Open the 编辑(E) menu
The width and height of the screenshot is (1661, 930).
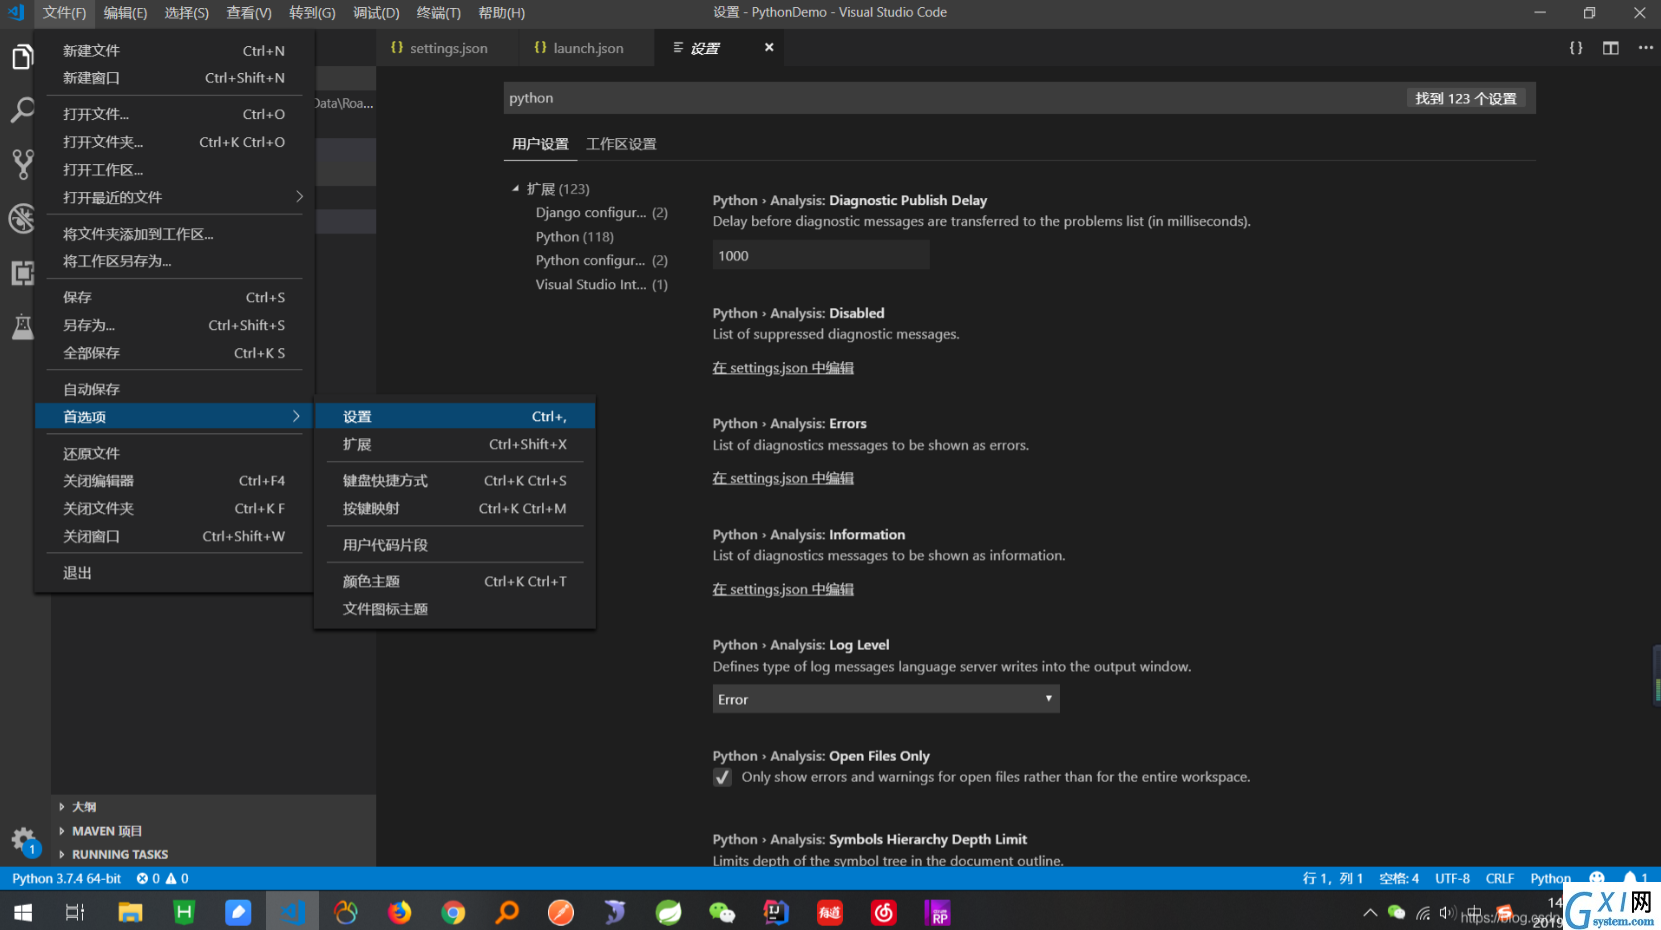(x=125, y=13)
